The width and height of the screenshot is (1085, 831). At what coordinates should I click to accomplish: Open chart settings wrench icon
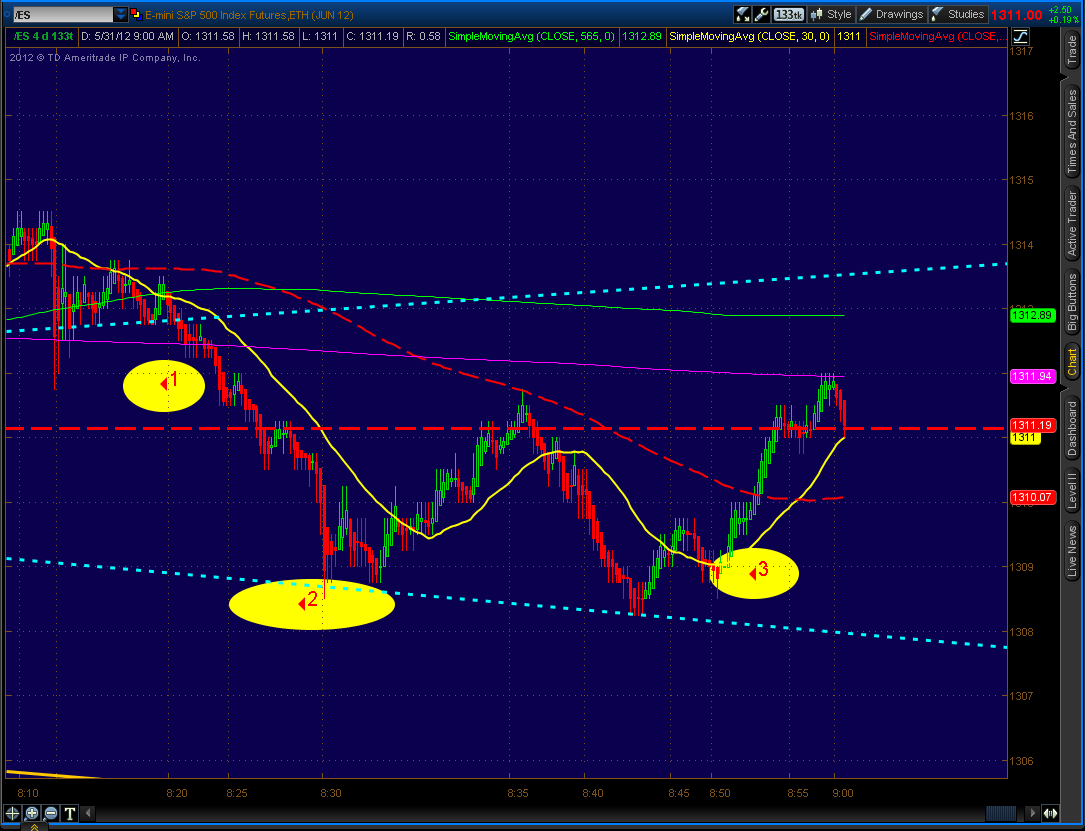(x=762, y=15)
